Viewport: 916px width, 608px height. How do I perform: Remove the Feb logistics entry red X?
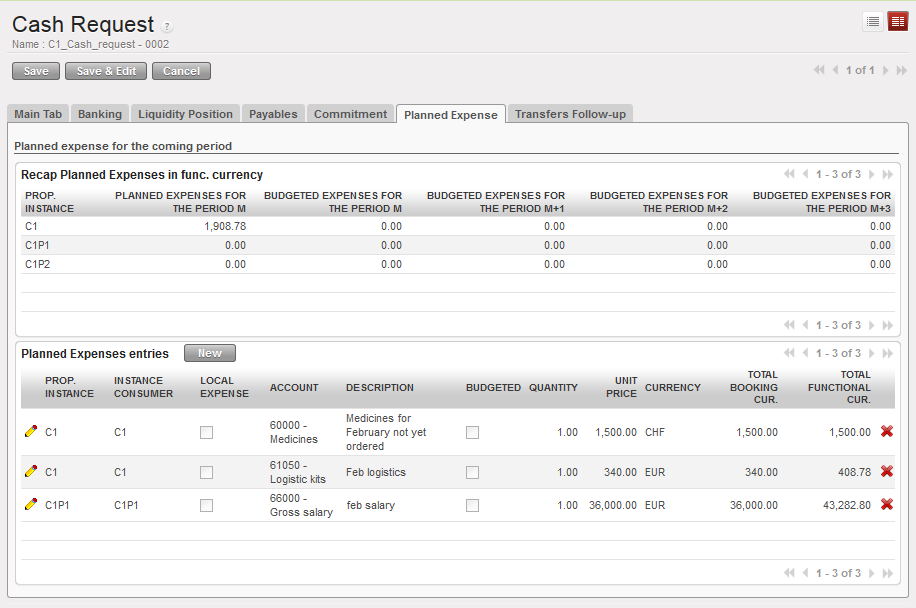(886, 472)
